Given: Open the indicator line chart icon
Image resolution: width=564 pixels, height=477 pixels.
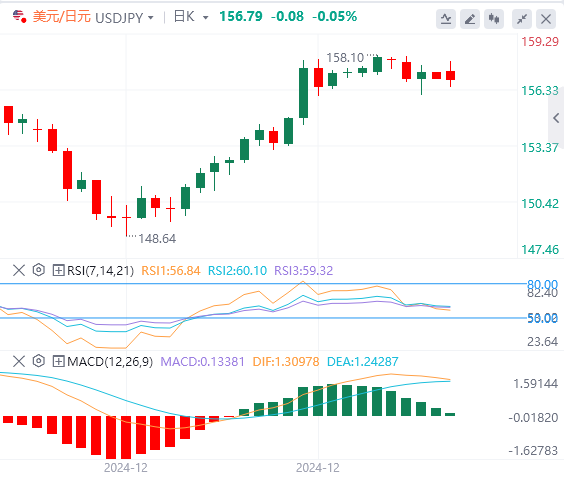Looking at the screenshot, I should pos(446,19).
